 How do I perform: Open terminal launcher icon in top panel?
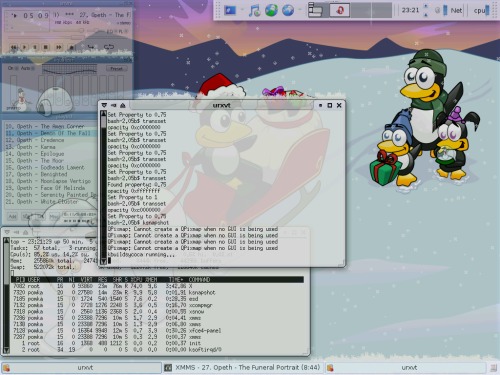(x=230, y=10)
